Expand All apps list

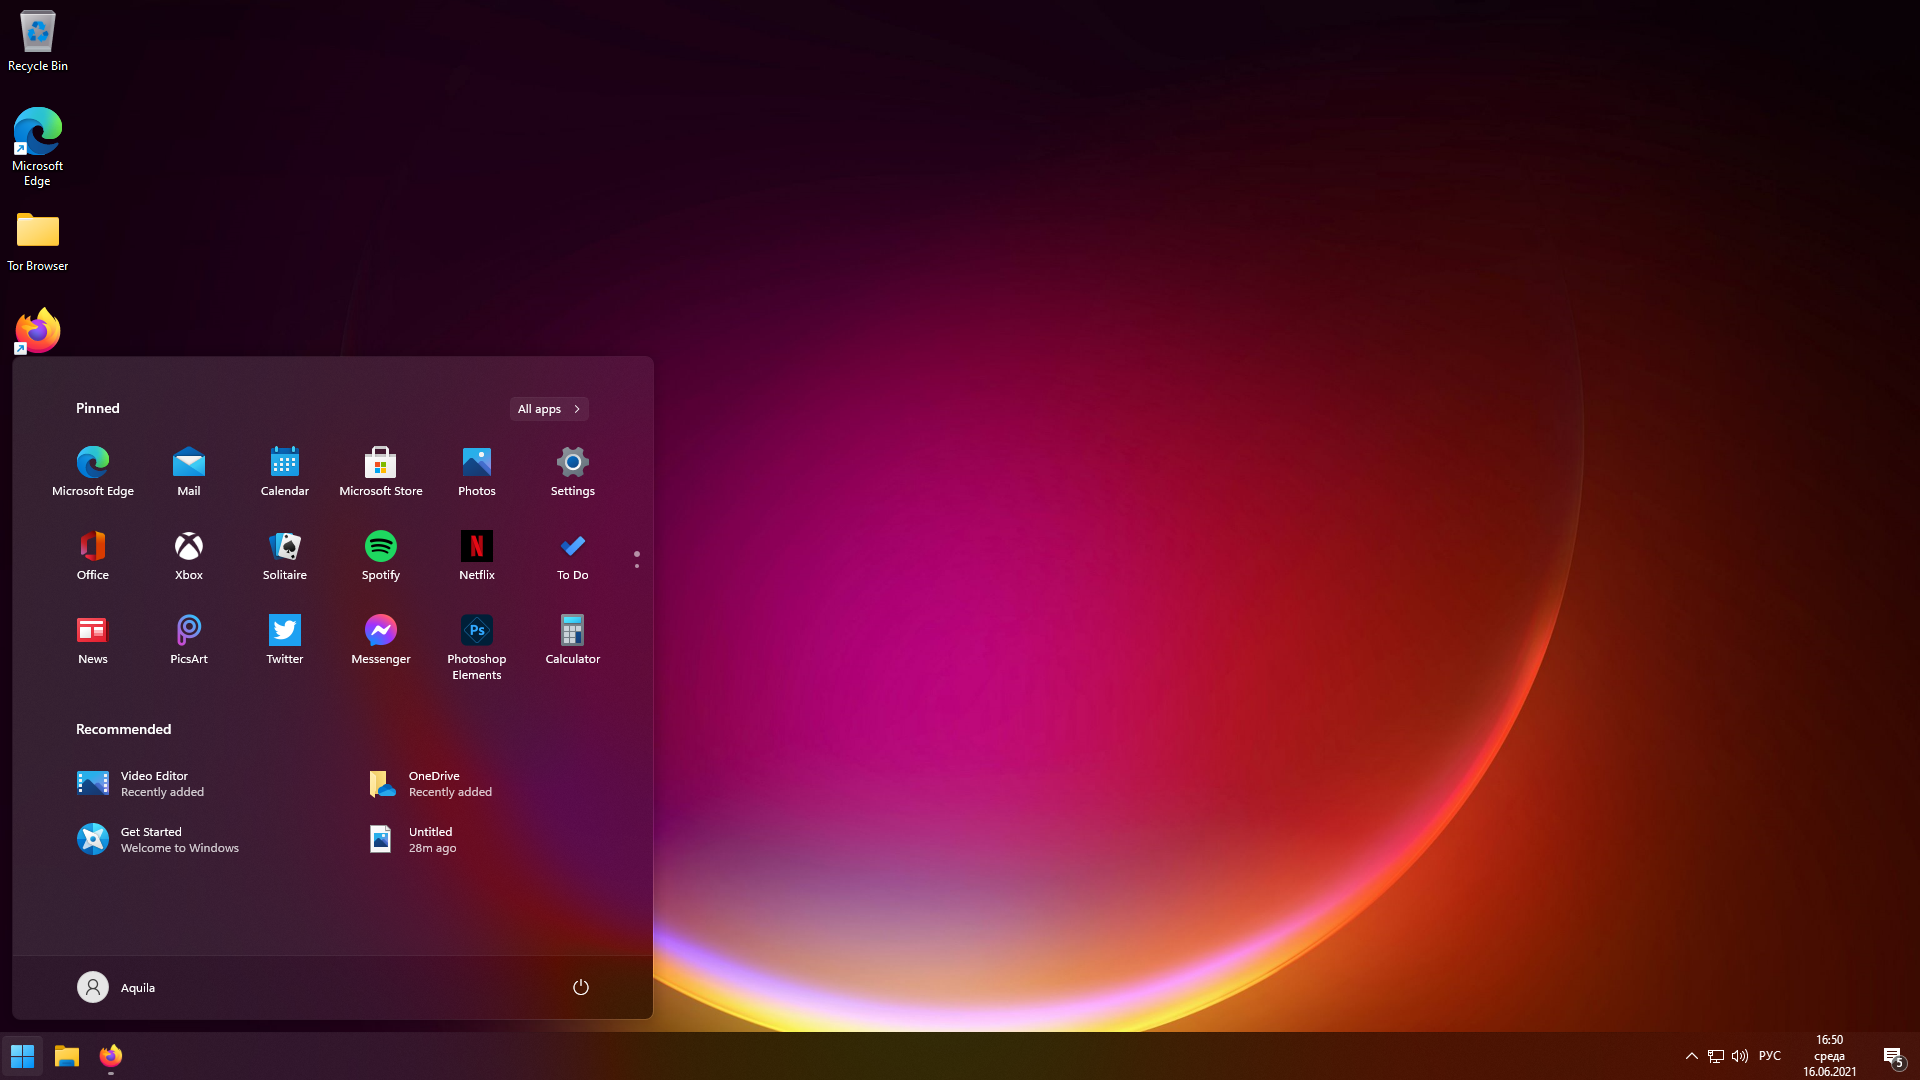[x=548, y=409]
